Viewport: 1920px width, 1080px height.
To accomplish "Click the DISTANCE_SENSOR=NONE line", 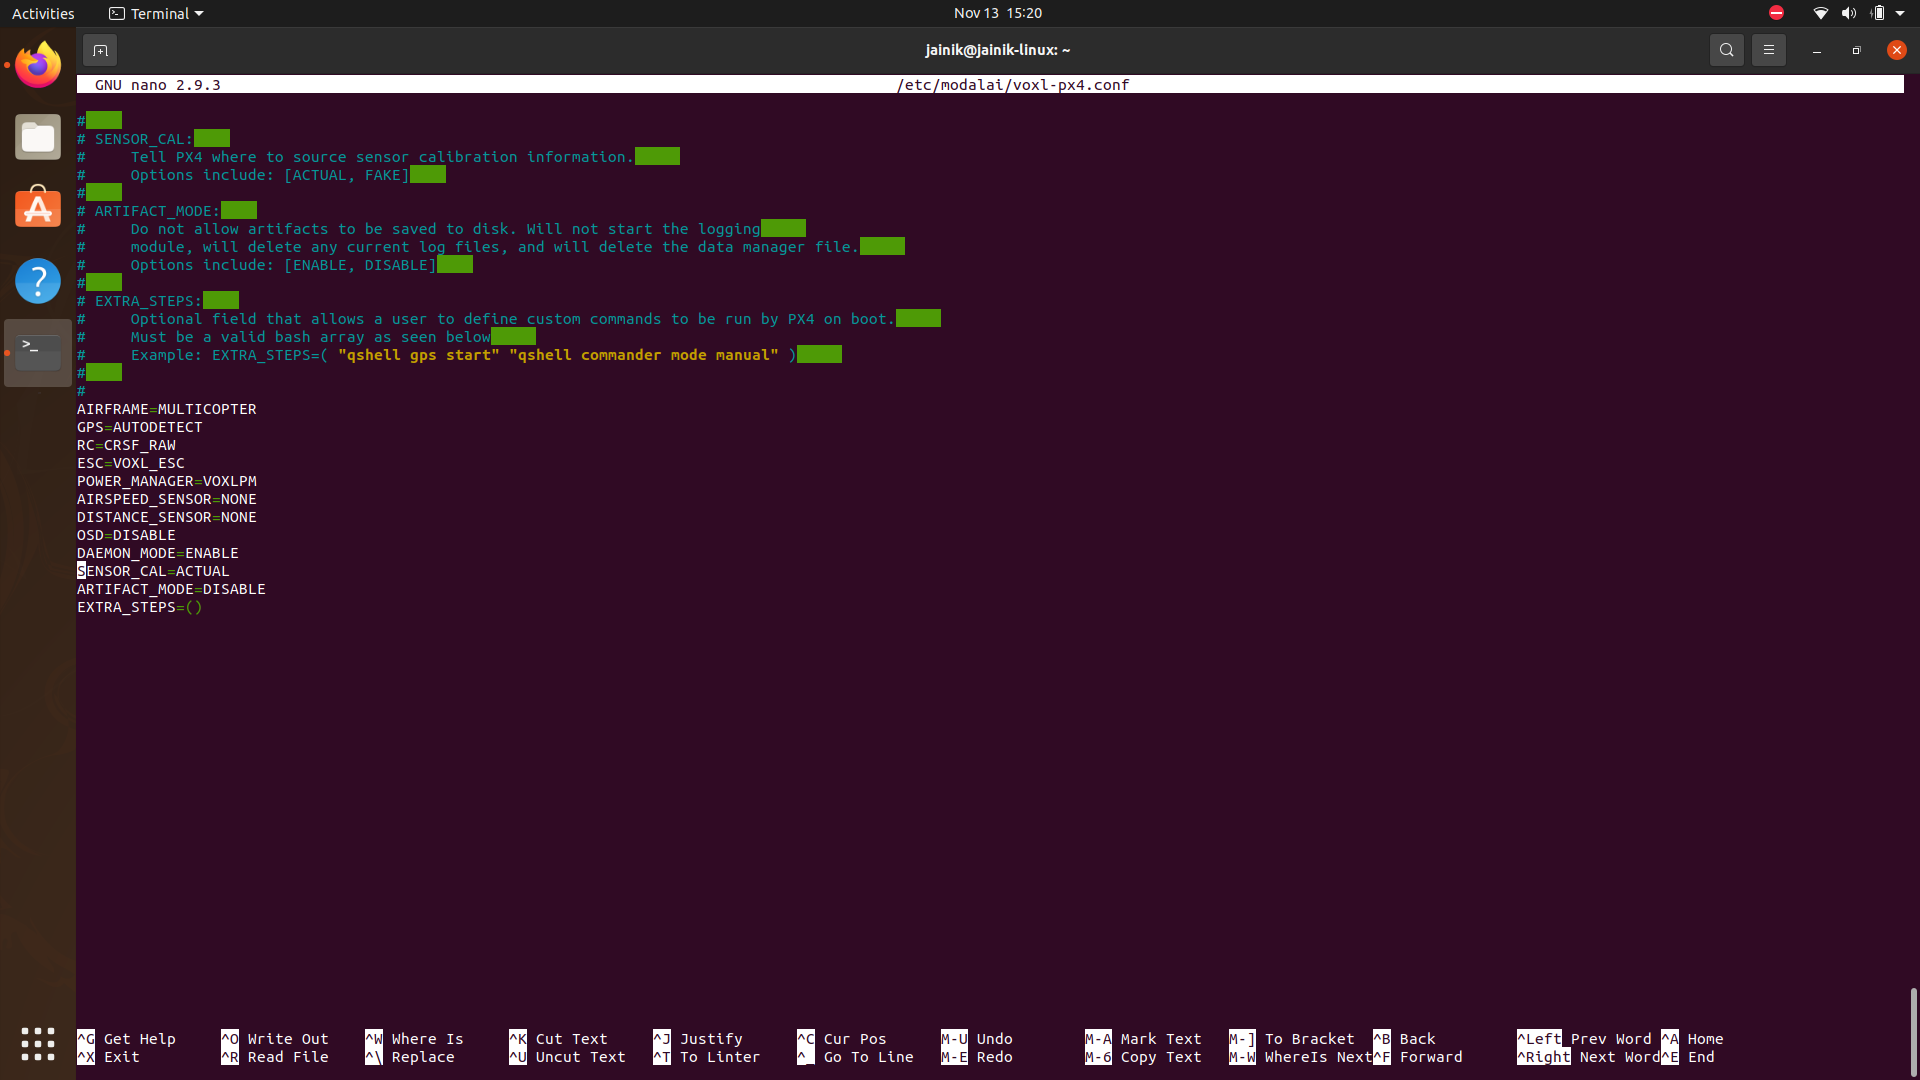I will point(167,517).
